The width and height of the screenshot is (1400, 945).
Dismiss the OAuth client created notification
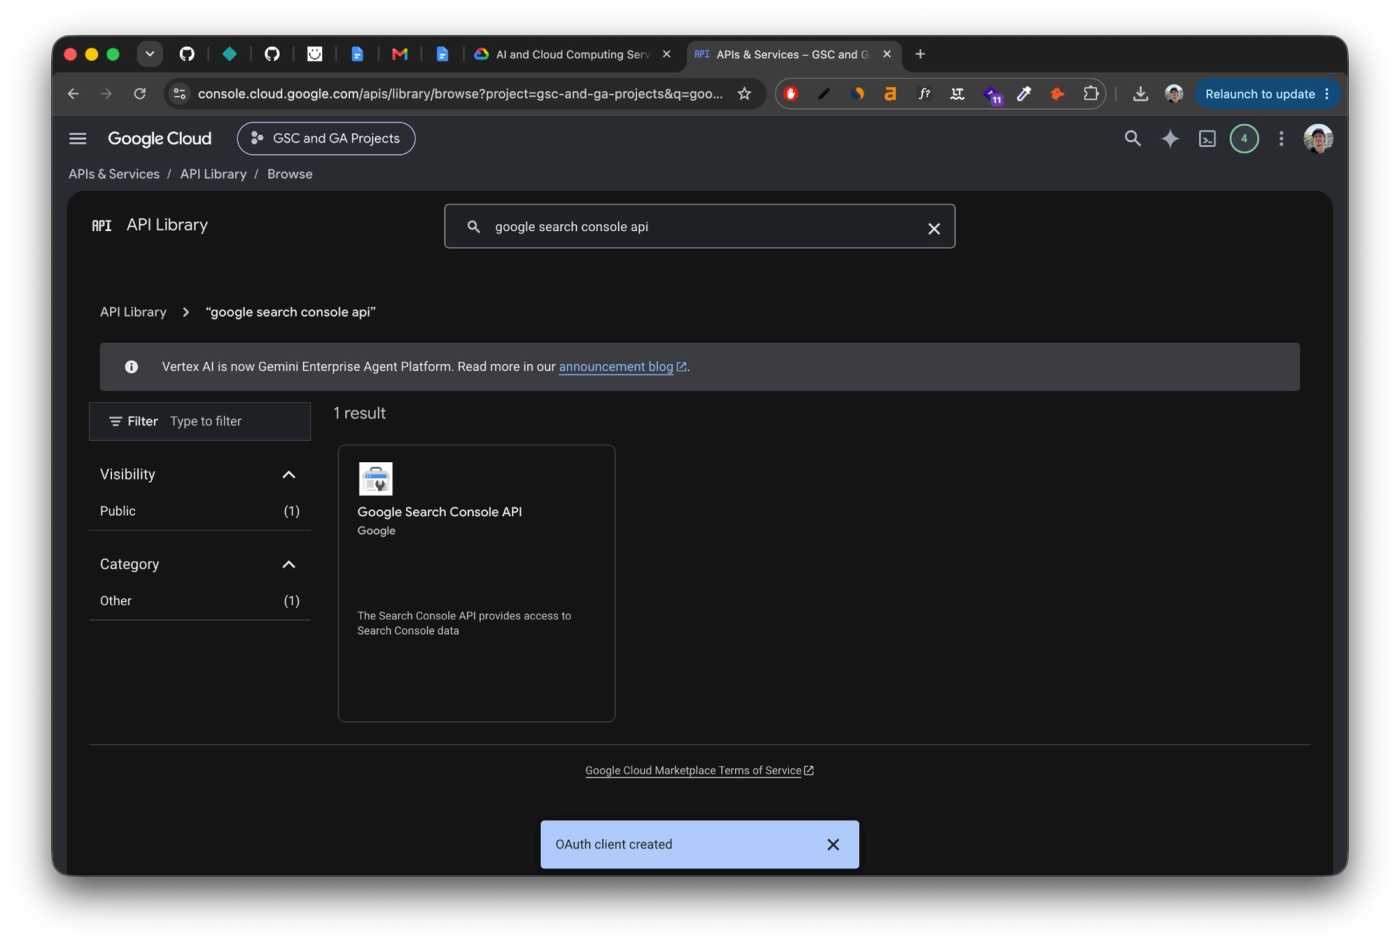coord(833,845)
